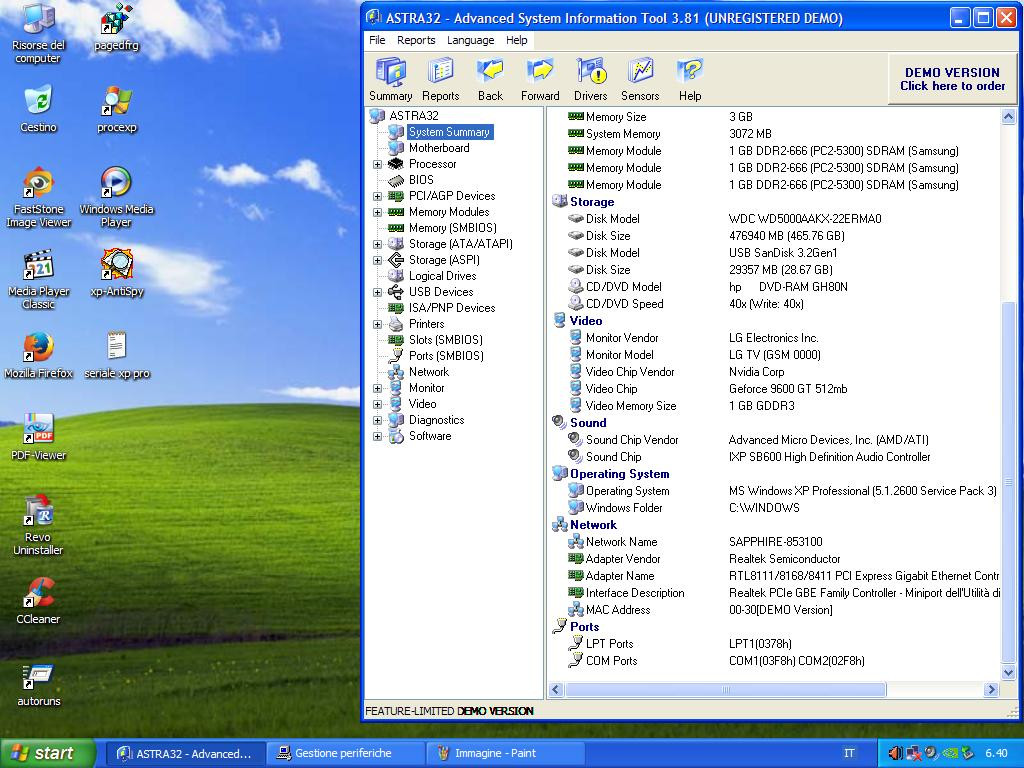Image resolution: width=1024 pixels, height=768 pixels.
Task: Open the Language menu
Action: pos(470,40)
